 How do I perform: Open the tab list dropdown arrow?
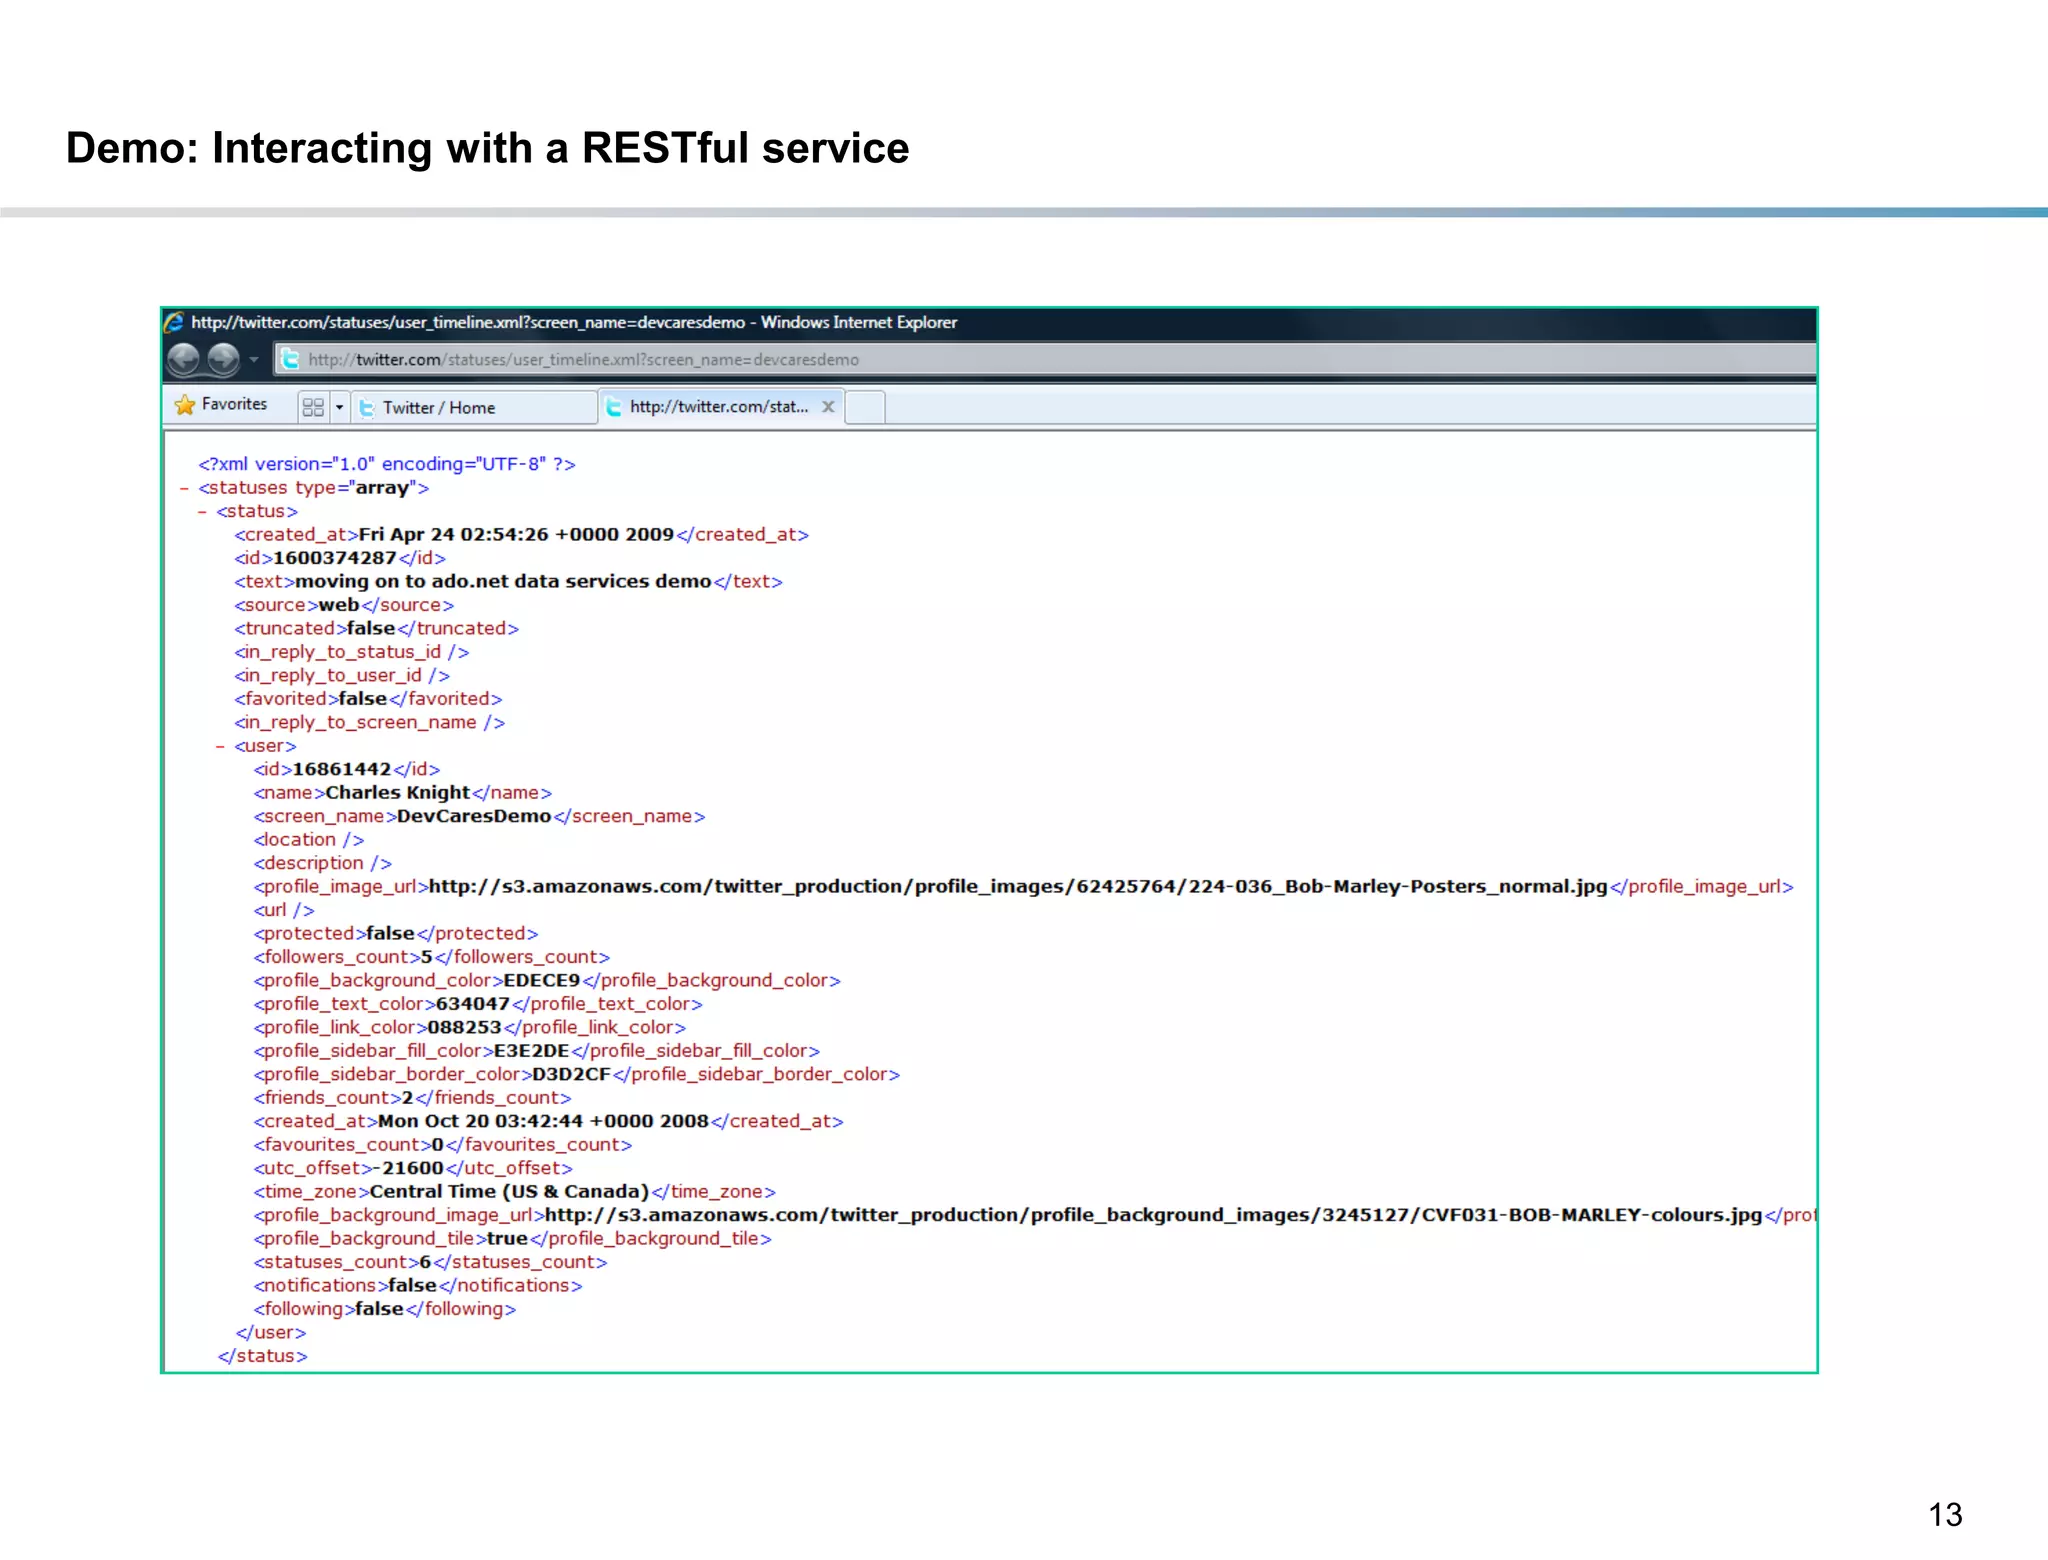click(339, 407)
